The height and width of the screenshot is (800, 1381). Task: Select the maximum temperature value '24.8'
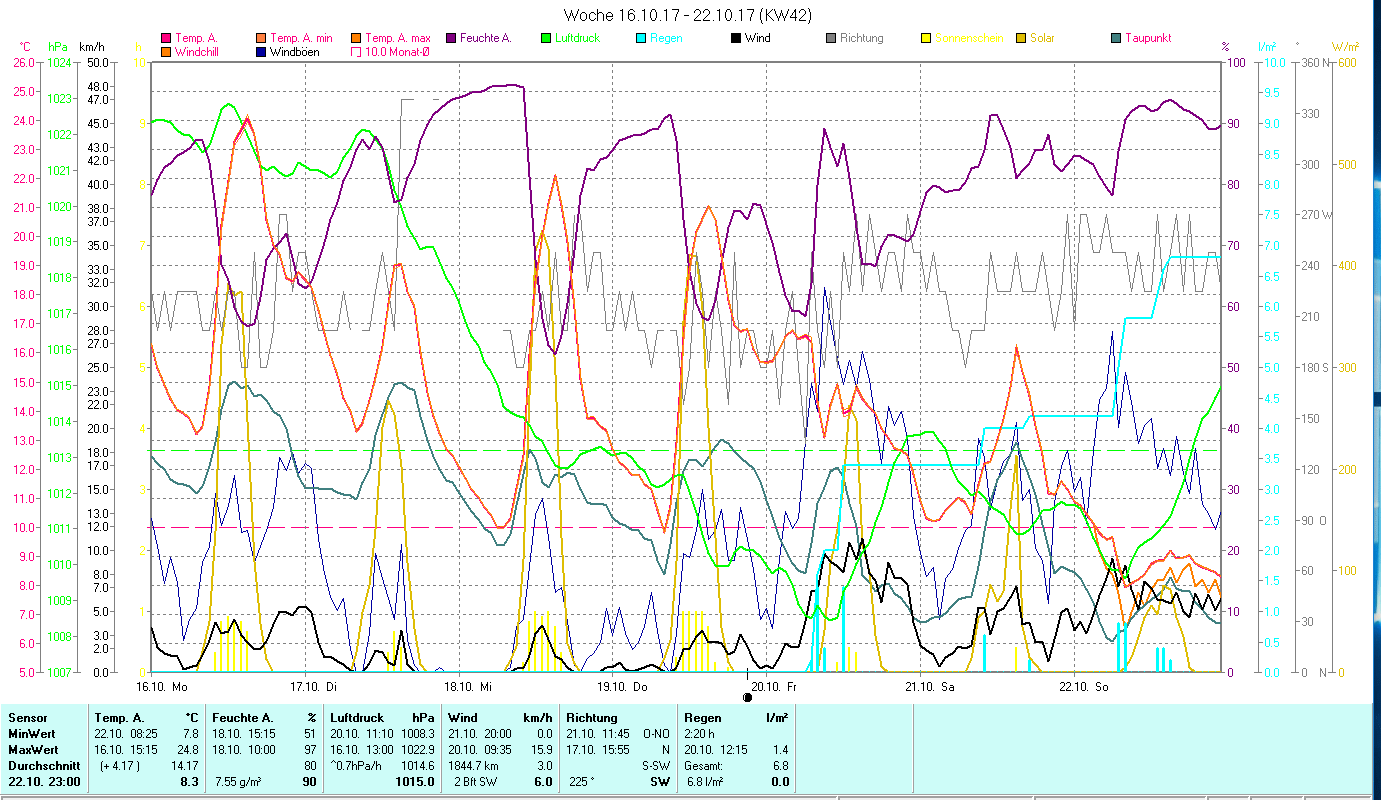pos(190,750)
